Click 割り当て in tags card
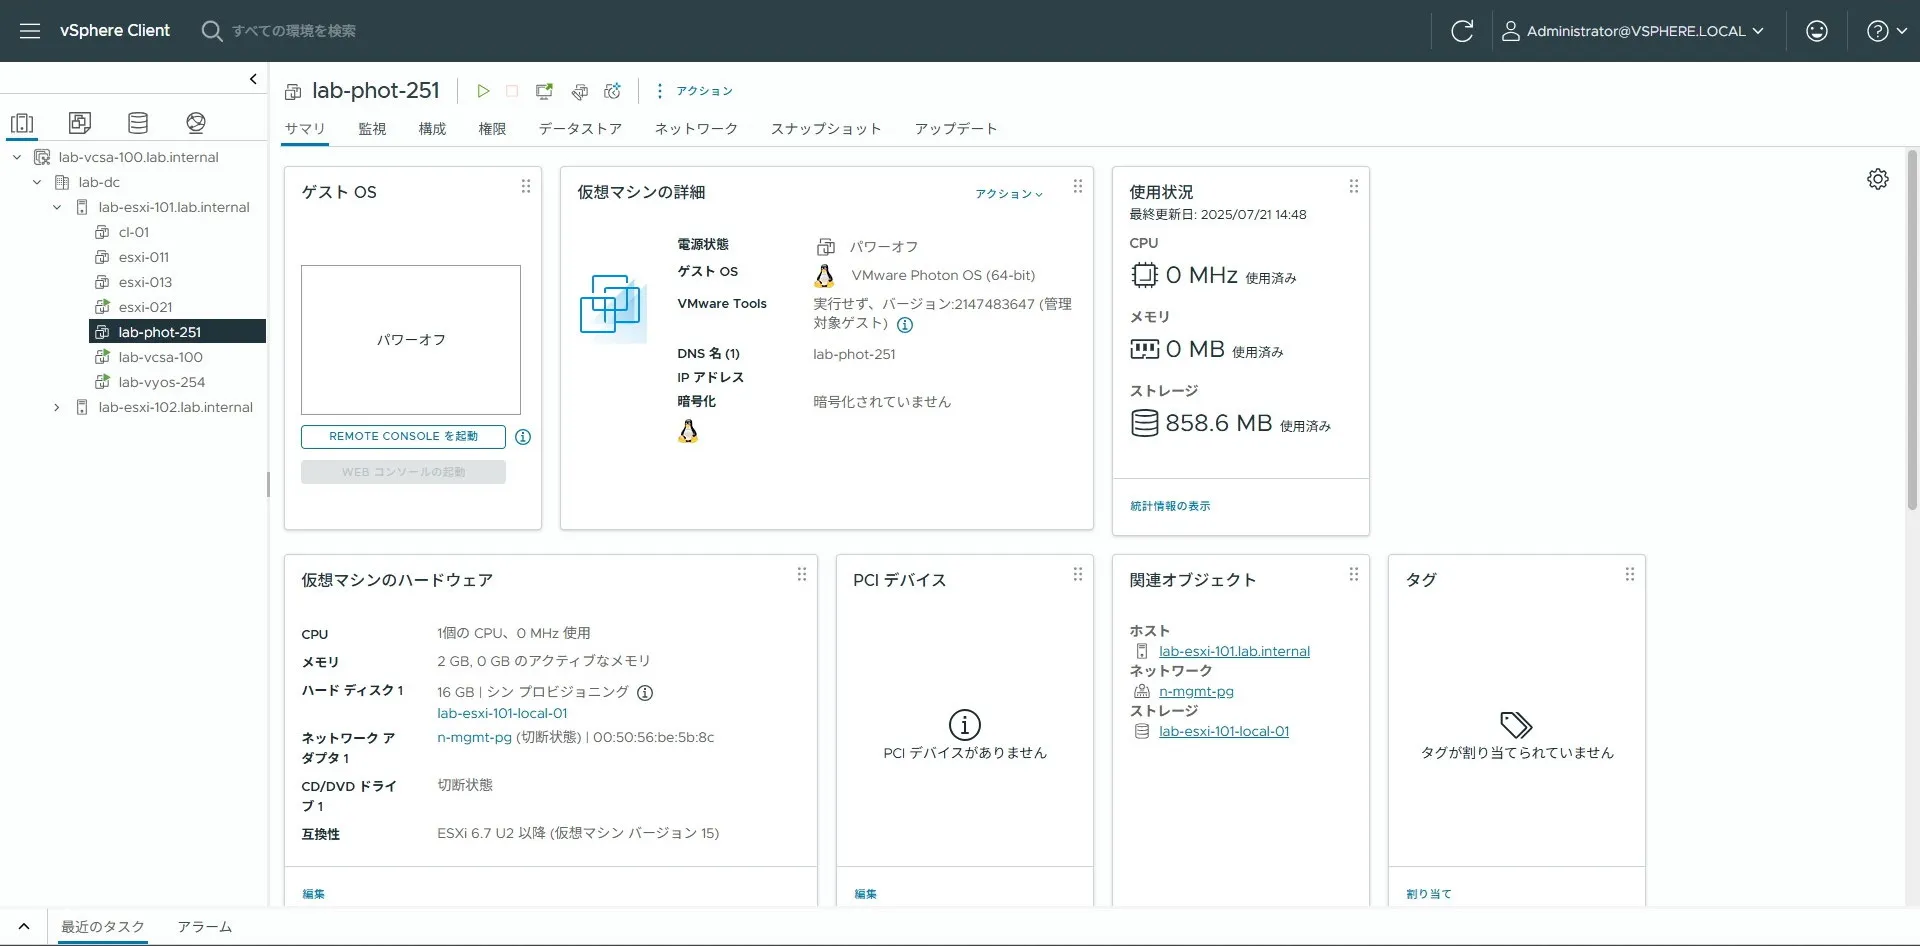 (x=1428, y=895)
